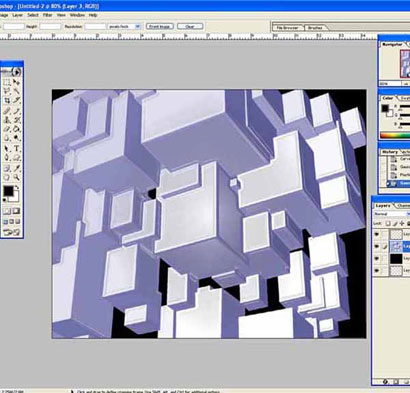This screenshot has height=393, width=410.
Task: Select the Type tool
Action: tap(16, 149)
